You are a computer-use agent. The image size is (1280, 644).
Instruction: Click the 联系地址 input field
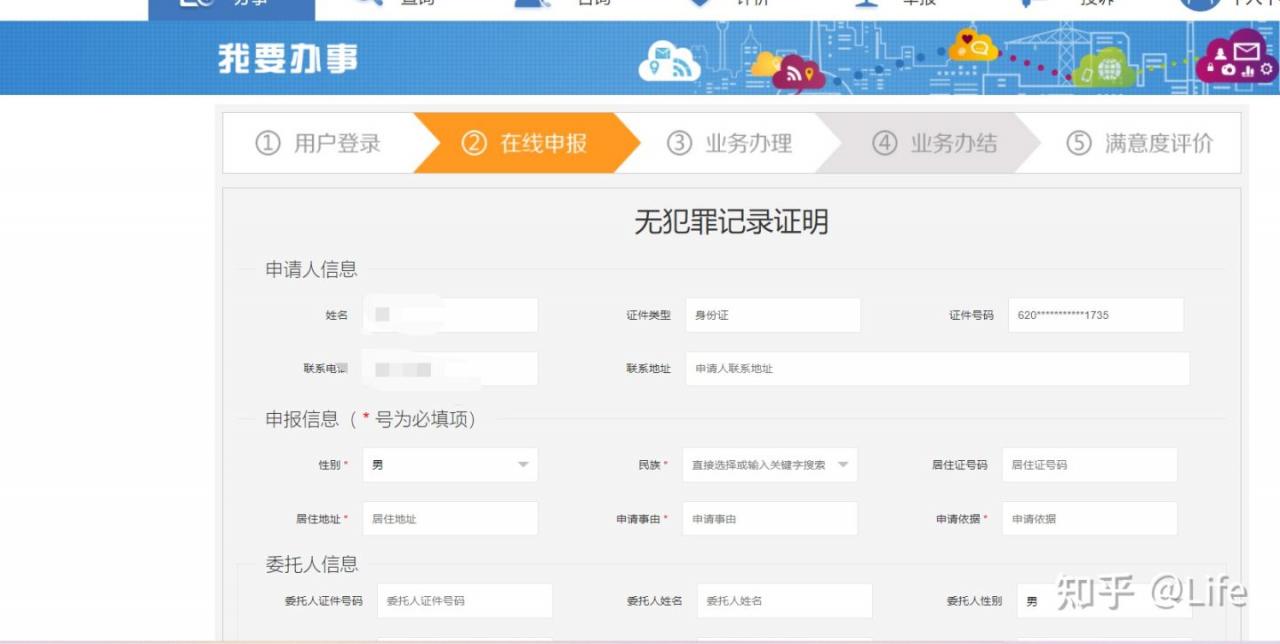pos(935,368)
